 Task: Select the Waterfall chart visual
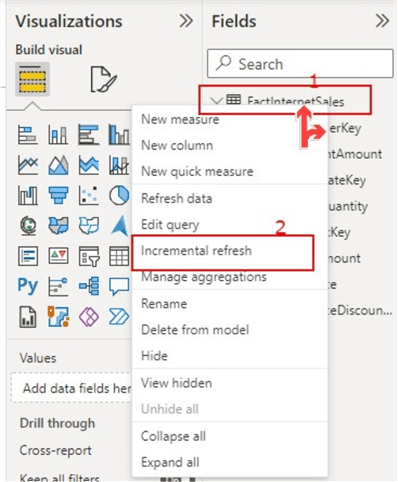[x=28, y=195]
